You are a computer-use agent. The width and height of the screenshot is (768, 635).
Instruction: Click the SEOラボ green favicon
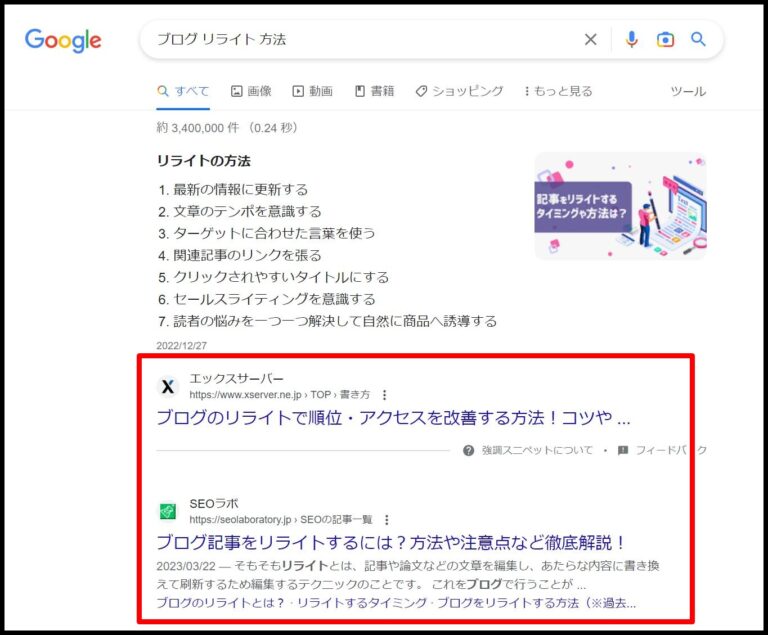[x=168, y=512]
